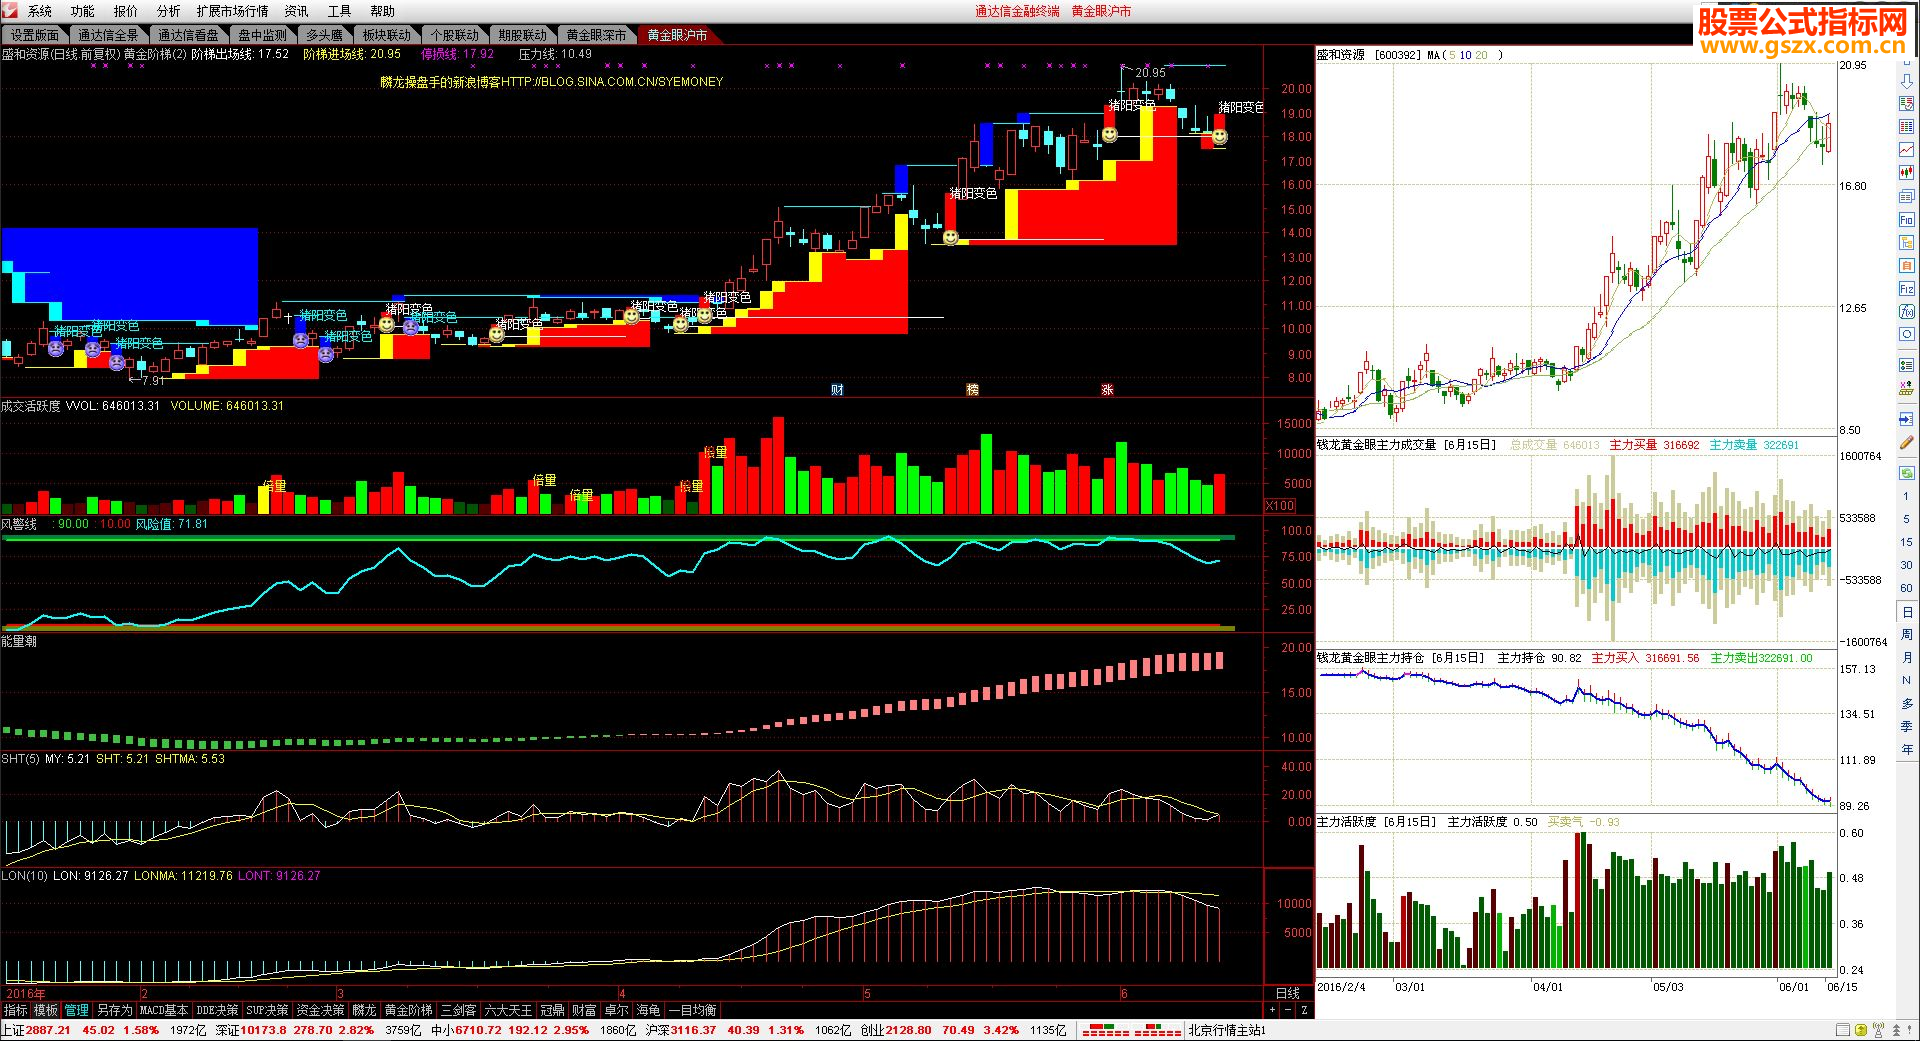This screenshot has height=1041, width=1920.
Task: Select the 日 daily period button
Action: coord(1906,611)
